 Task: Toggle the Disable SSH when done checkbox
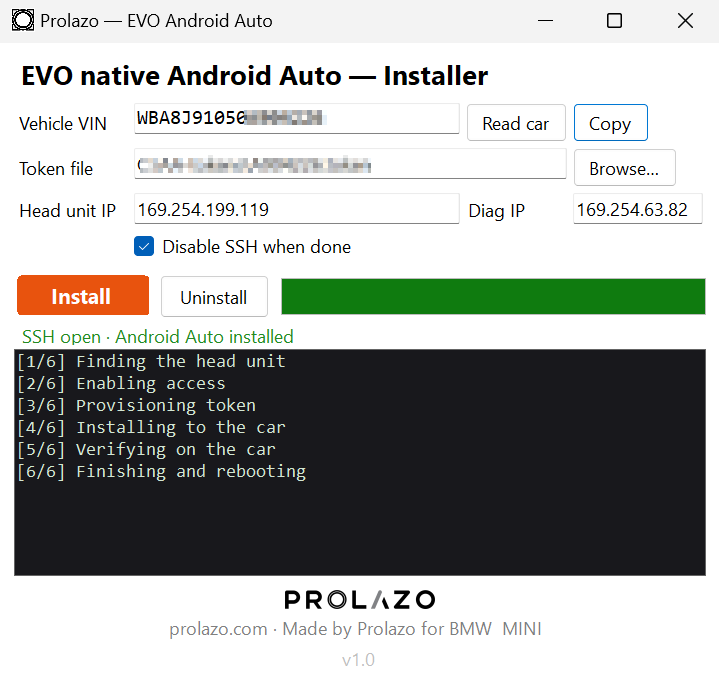click(x=144, y=246)
